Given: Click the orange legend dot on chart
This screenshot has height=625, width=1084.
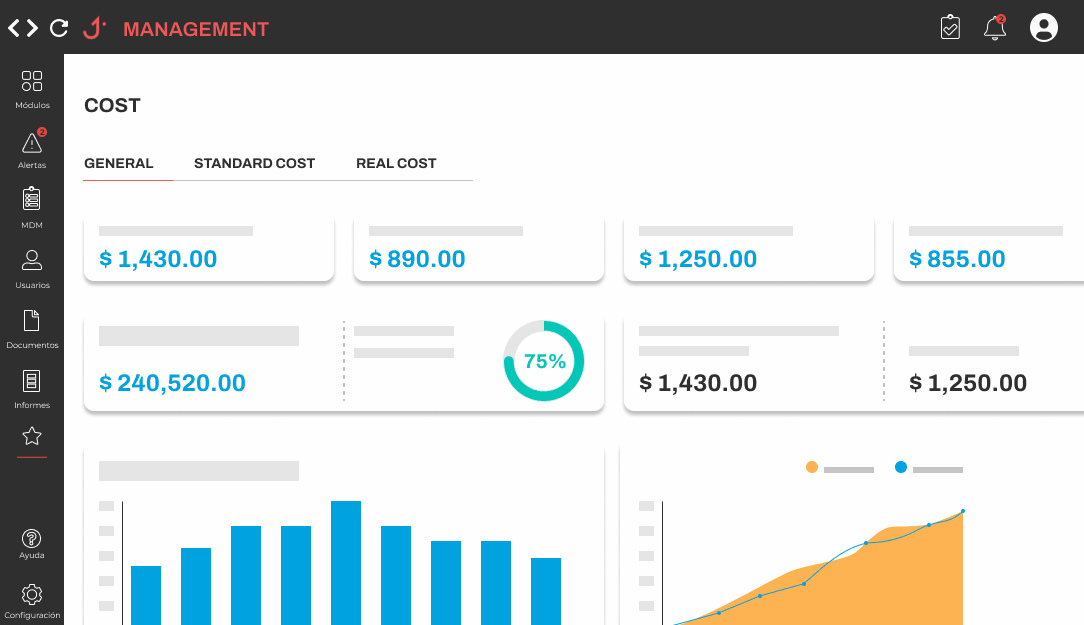Looking at the screenshot, I should (812, 467).
